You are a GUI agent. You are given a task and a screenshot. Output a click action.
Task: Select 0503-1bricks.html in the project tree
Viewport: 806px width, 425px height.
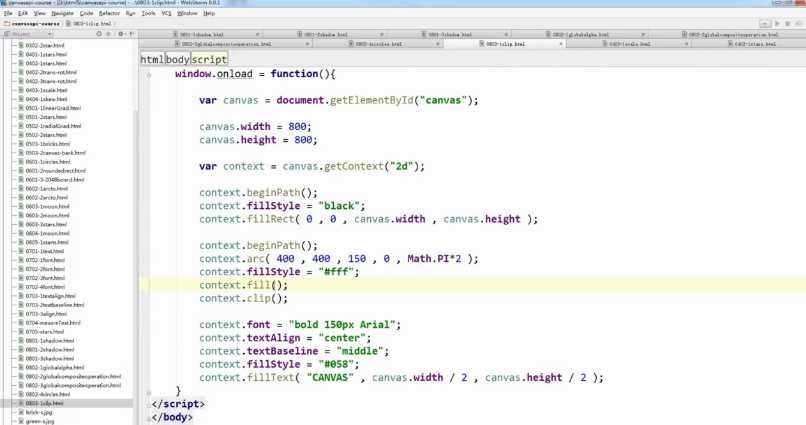(48, 144)
